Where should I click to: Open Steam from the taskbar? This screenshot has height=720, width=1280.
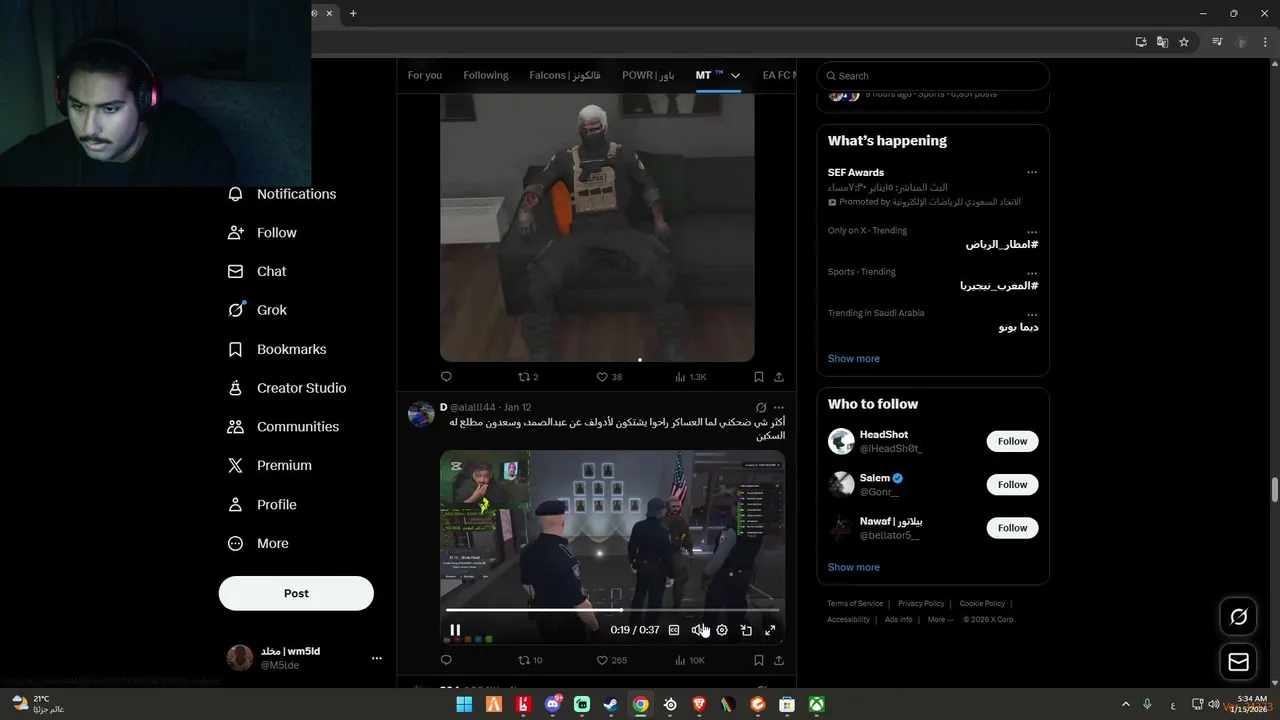tap(611, 704)
